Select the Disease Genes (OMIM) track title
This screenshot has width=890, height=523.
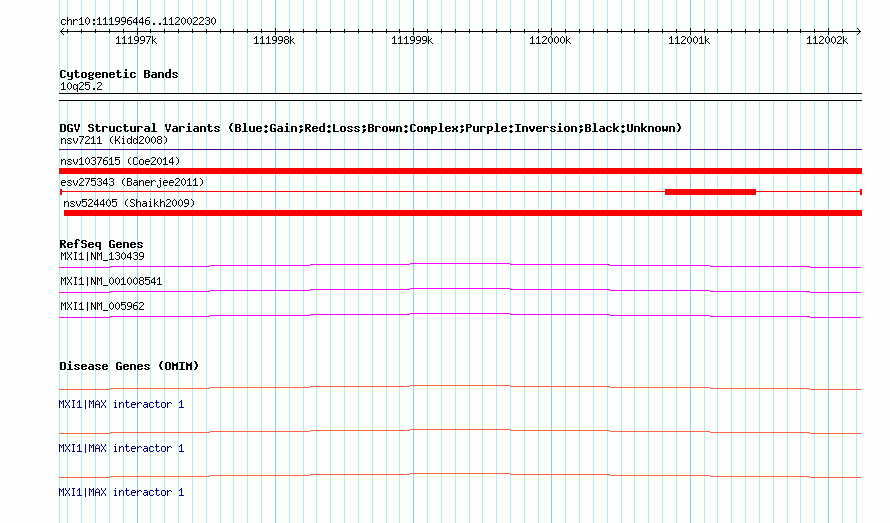(x=129, y=366)
